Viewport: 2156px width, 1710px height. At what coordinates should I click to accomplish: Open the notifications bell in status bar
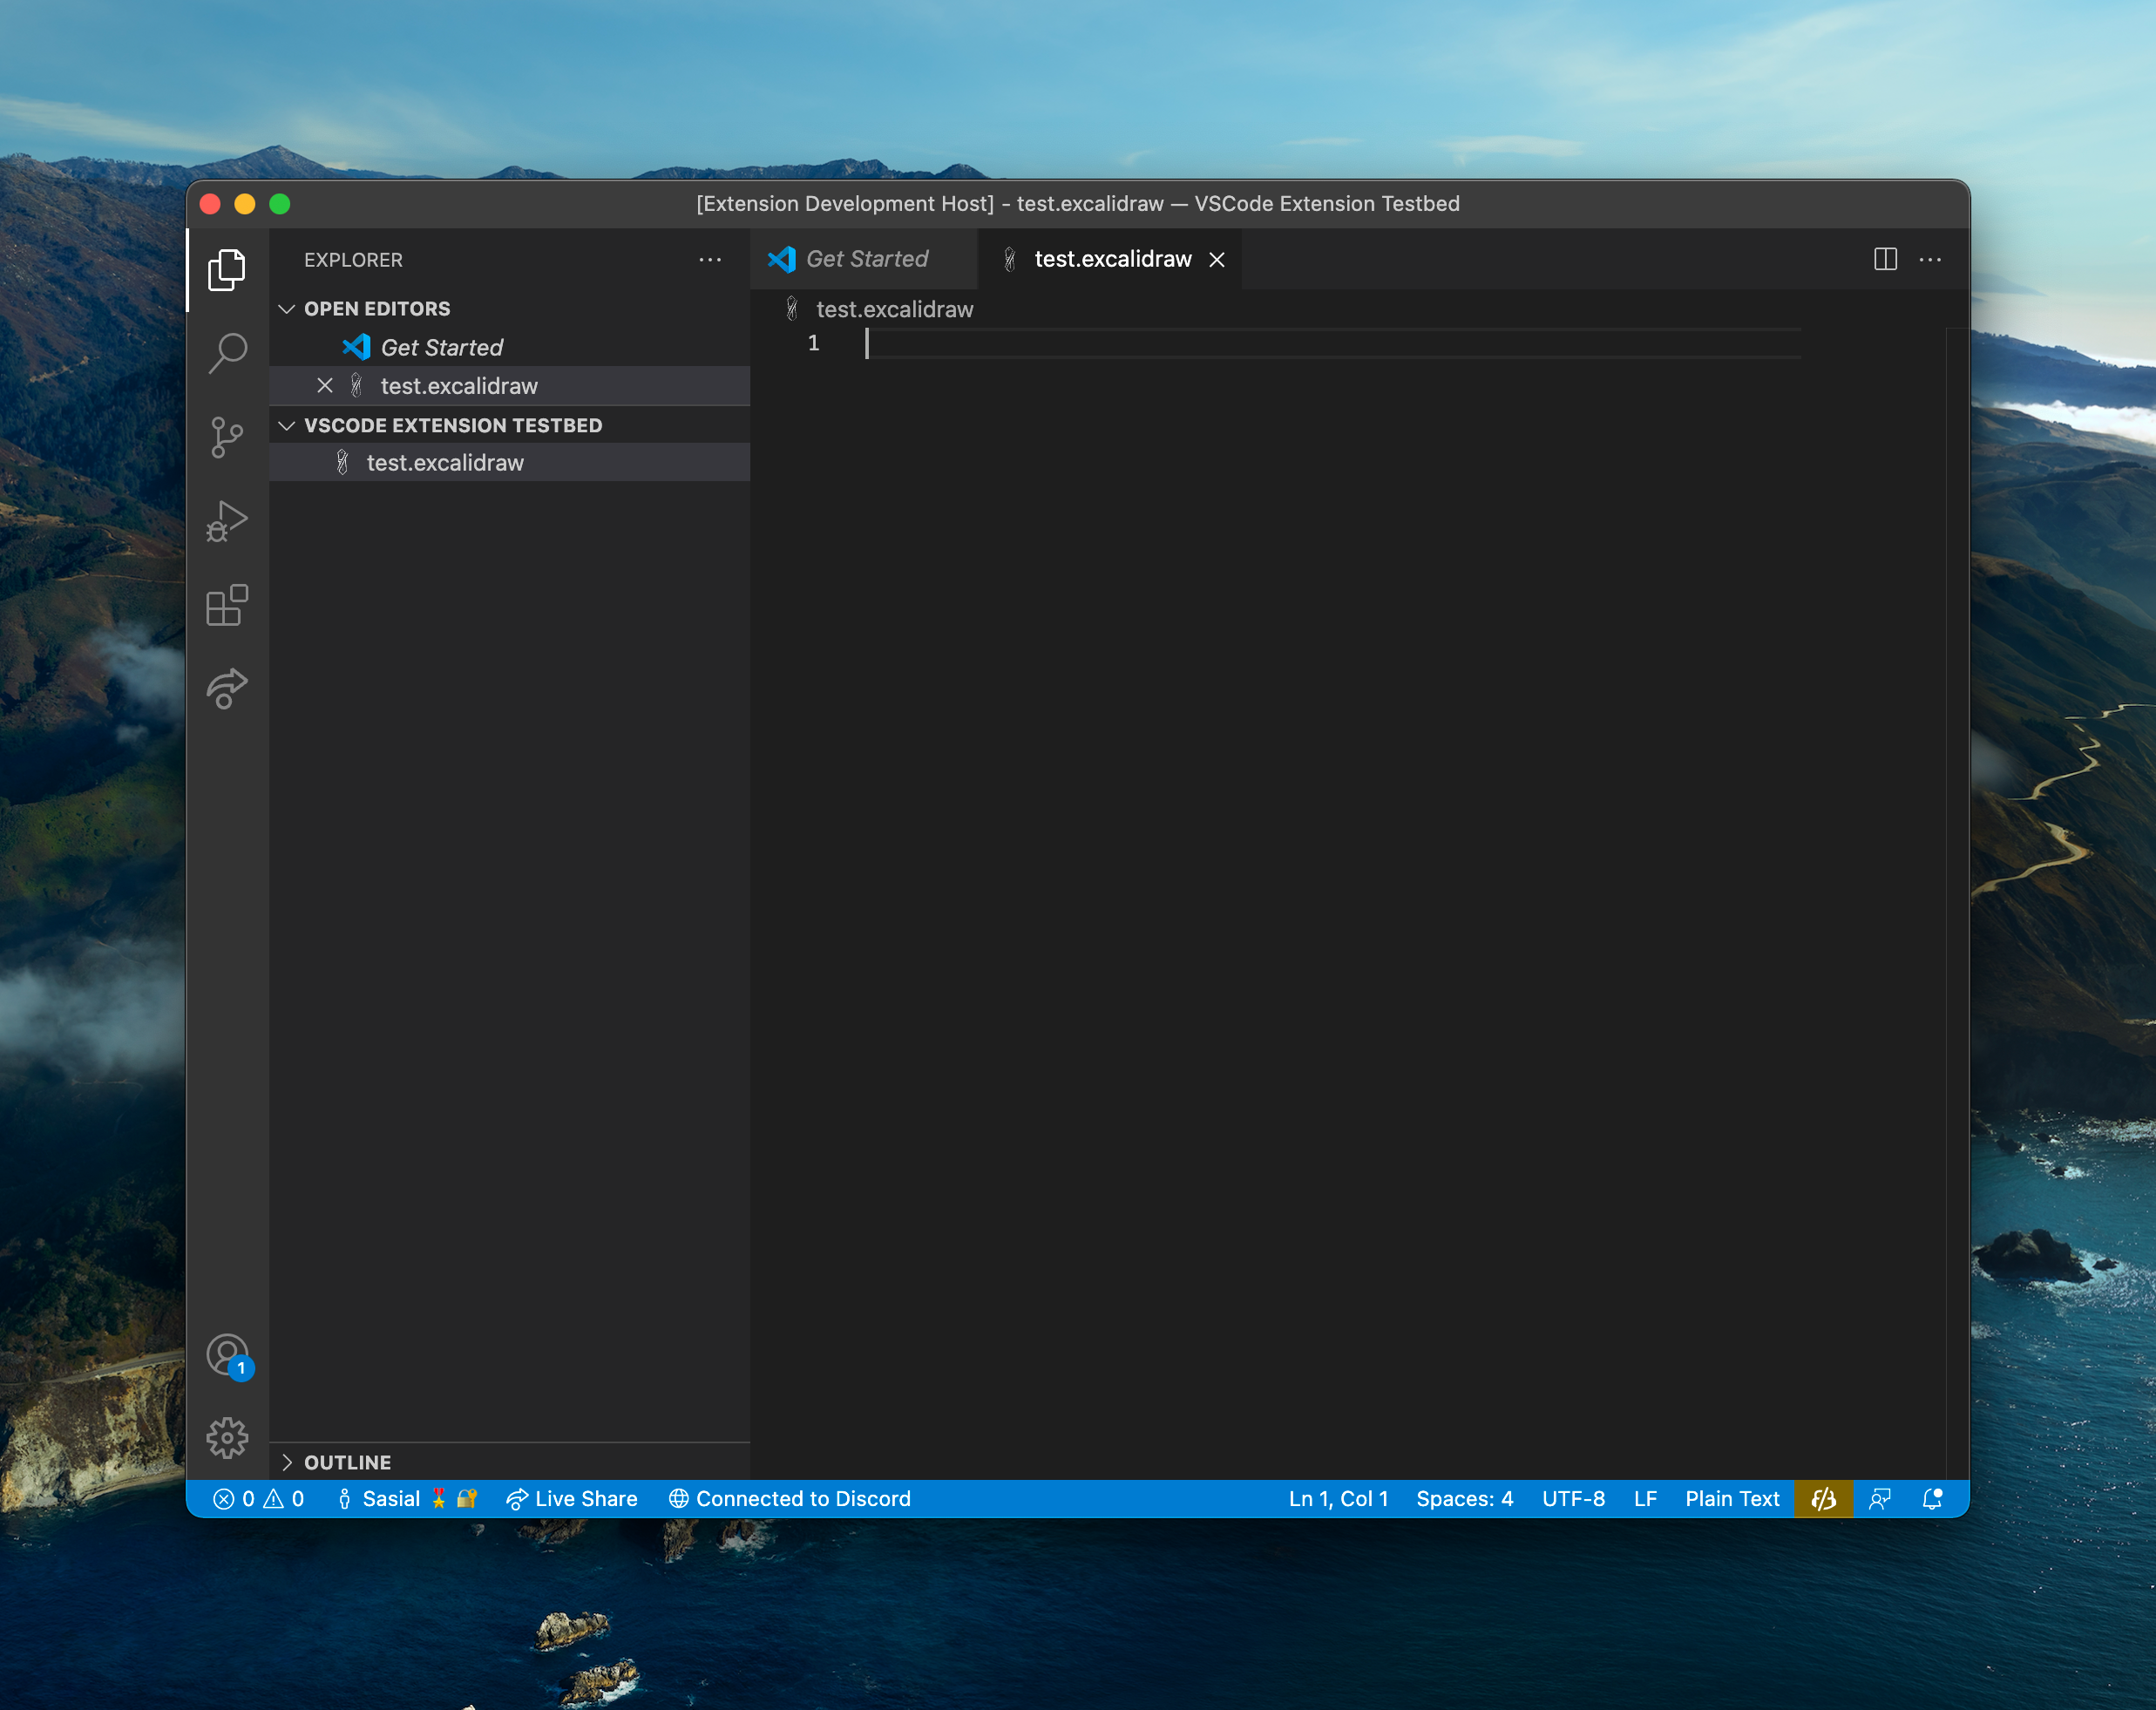point(1932,1498)
